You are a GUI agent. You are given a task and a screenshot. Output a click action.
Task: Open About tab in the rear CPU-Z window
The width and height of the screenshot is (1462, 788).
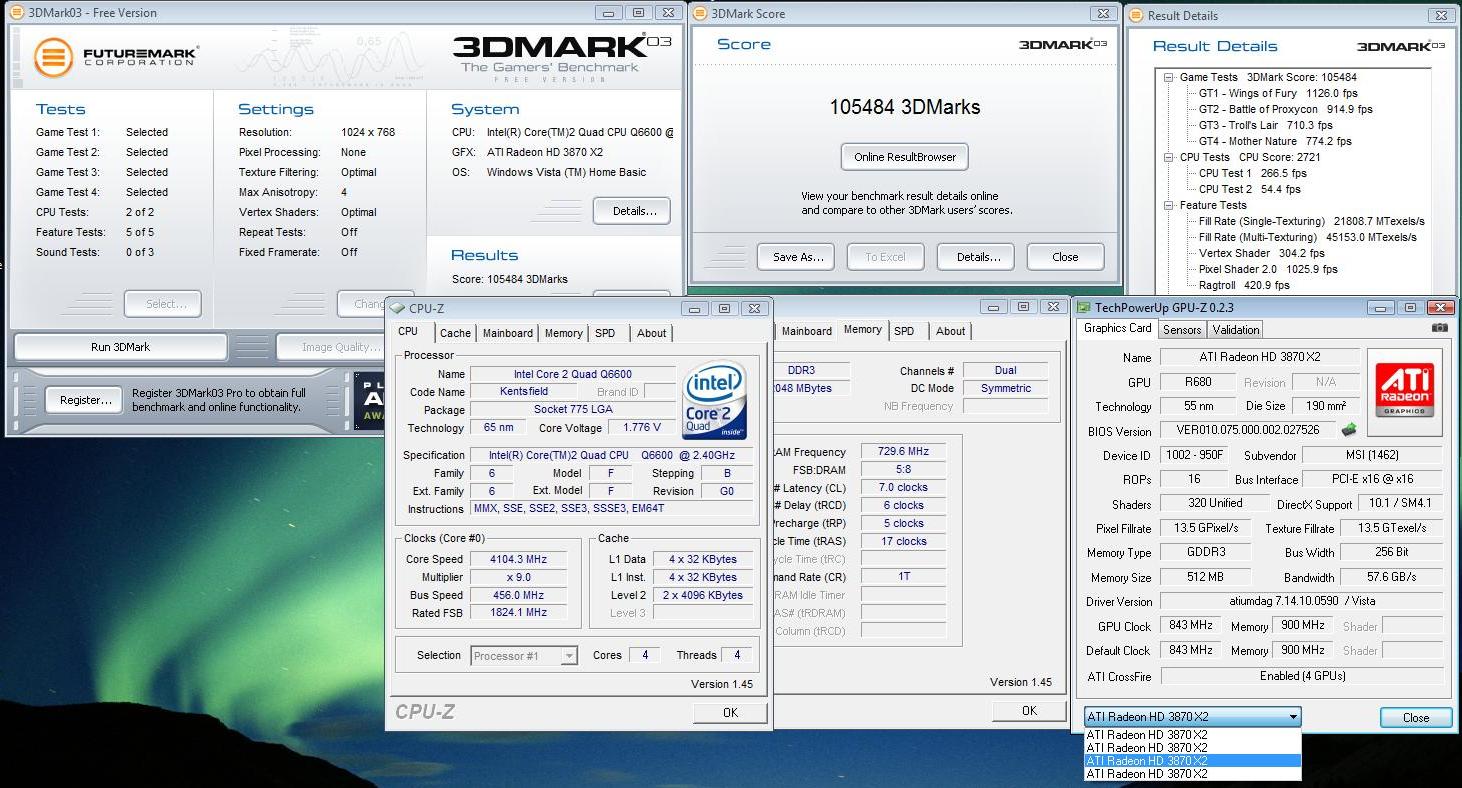click(951, 331)
